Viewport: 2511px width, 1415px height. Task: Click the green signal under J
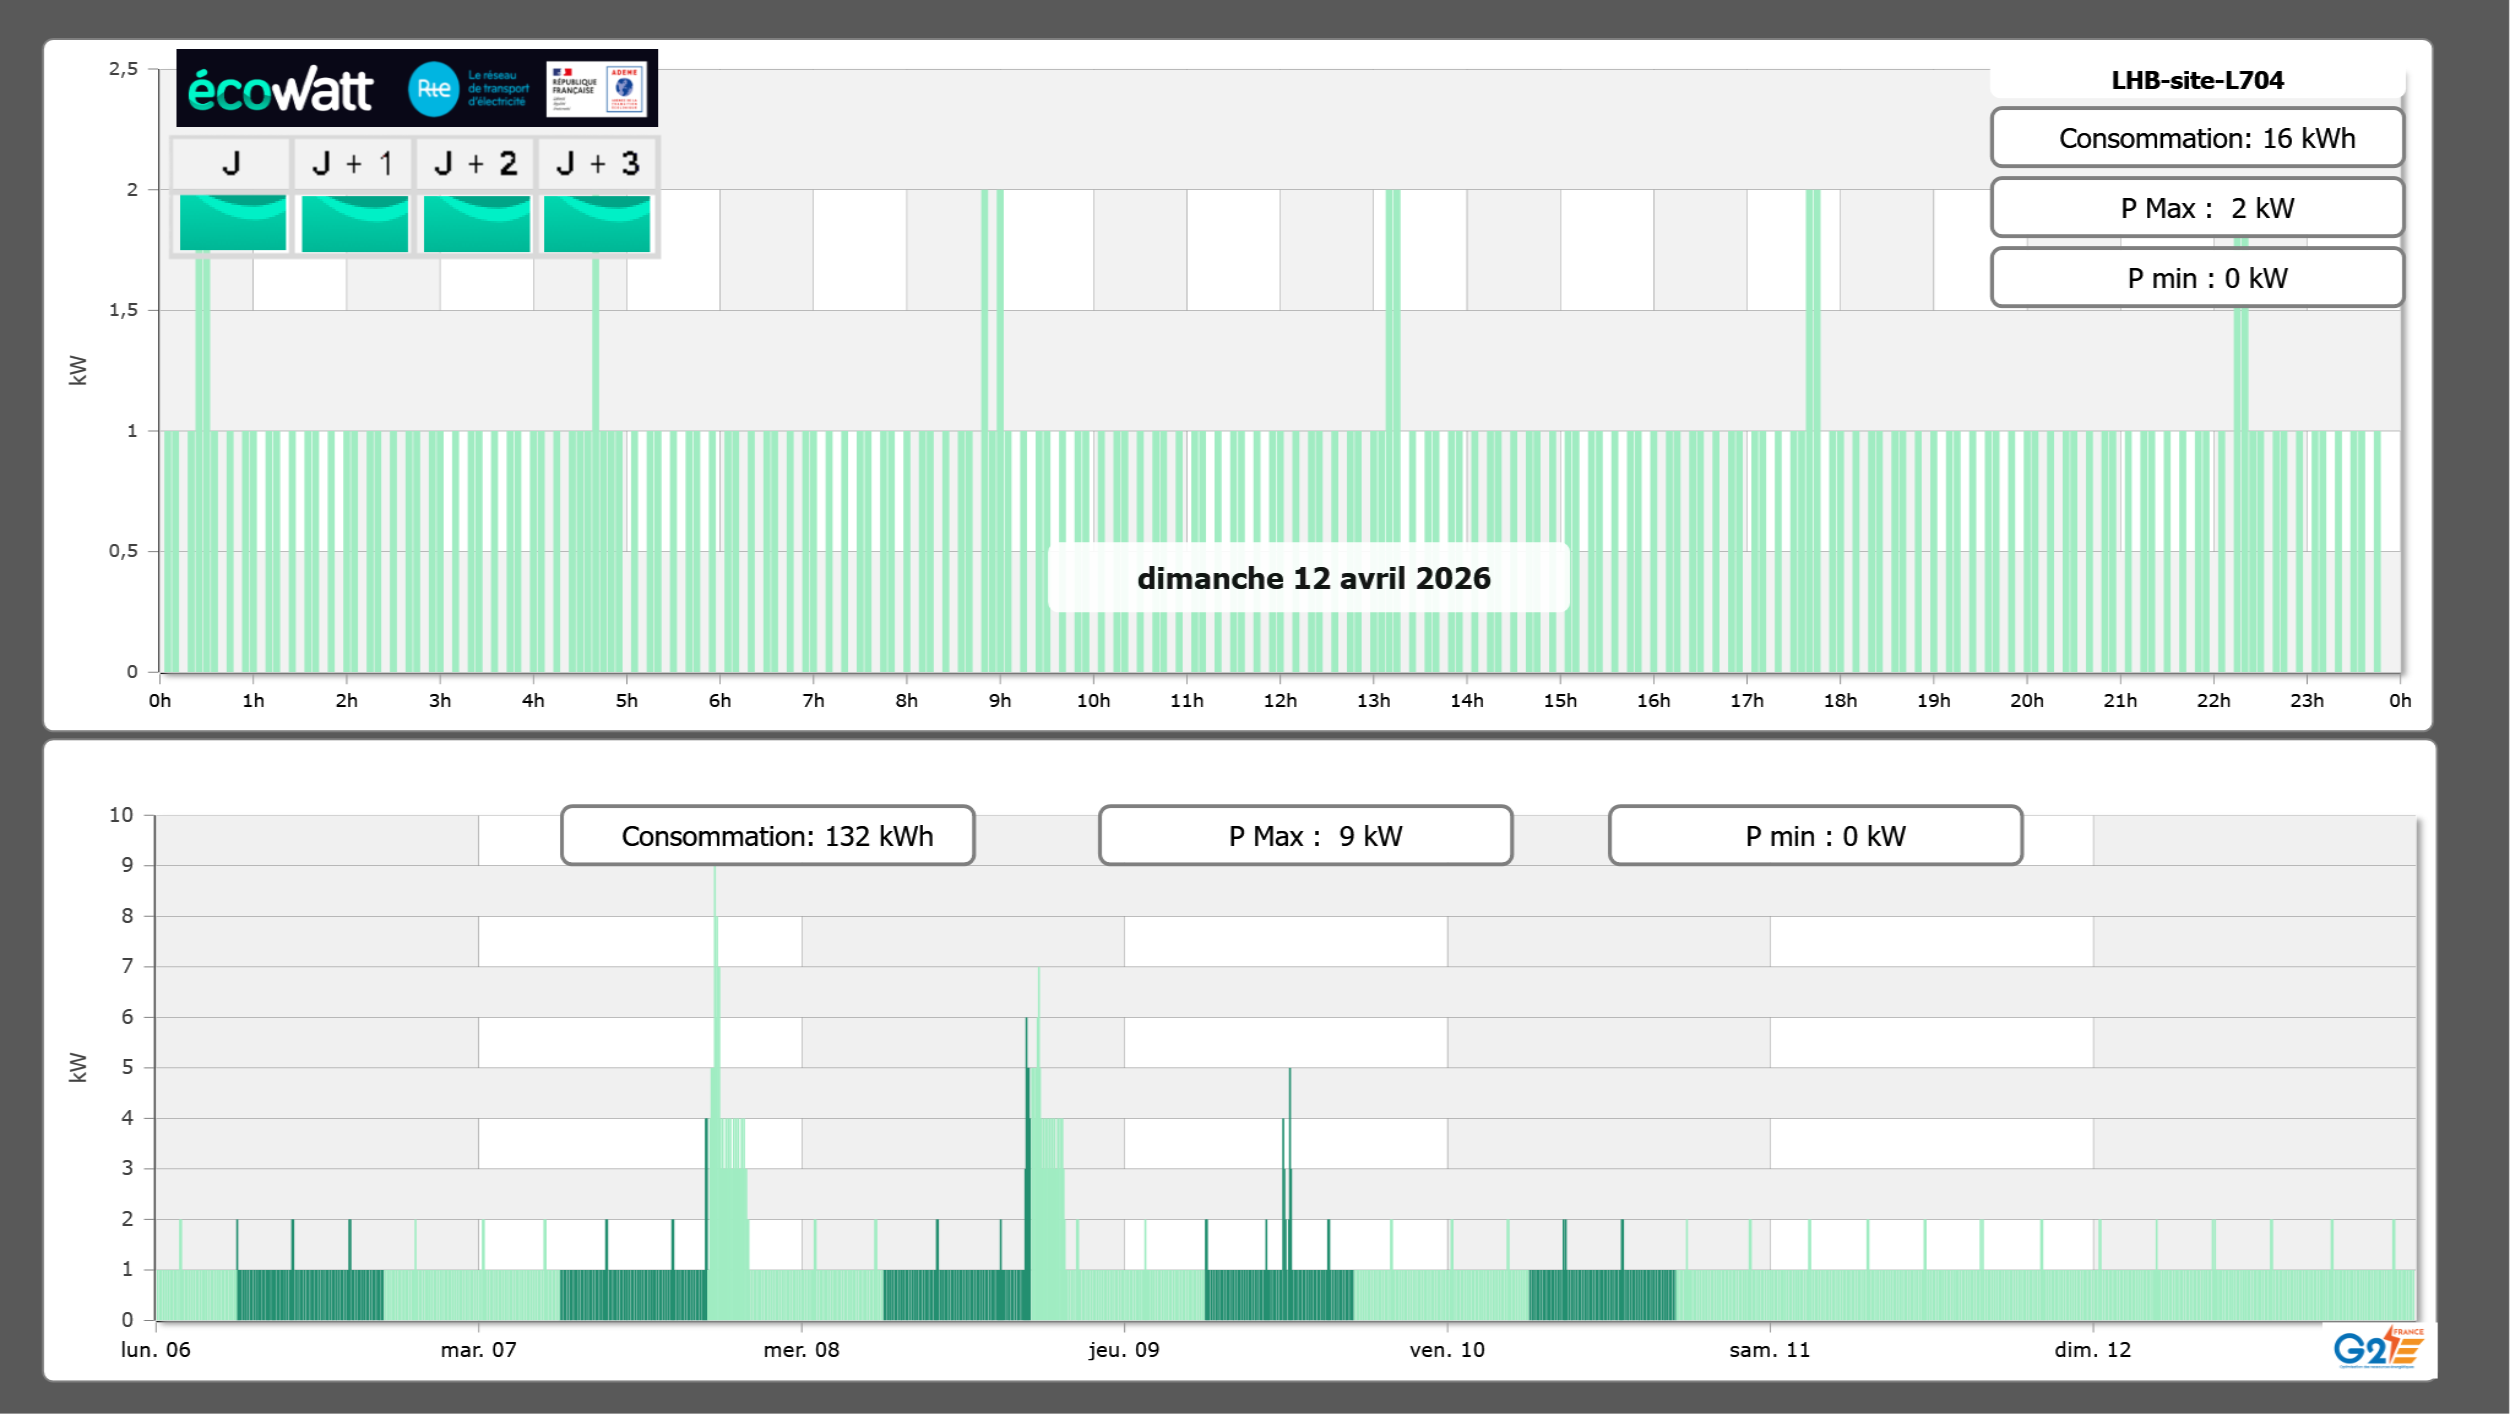click(232, 223)
